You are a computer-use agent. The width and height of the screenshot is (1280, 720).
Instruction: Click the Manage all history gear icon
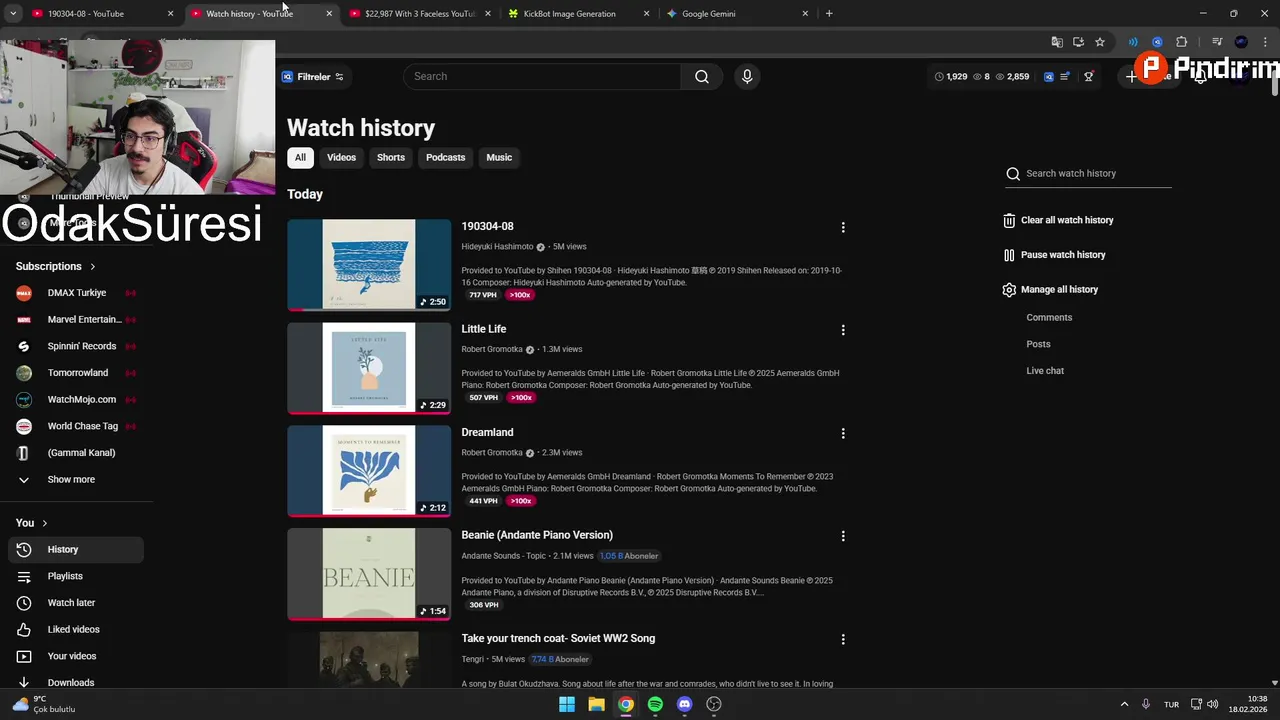[x=1010, y=290]
